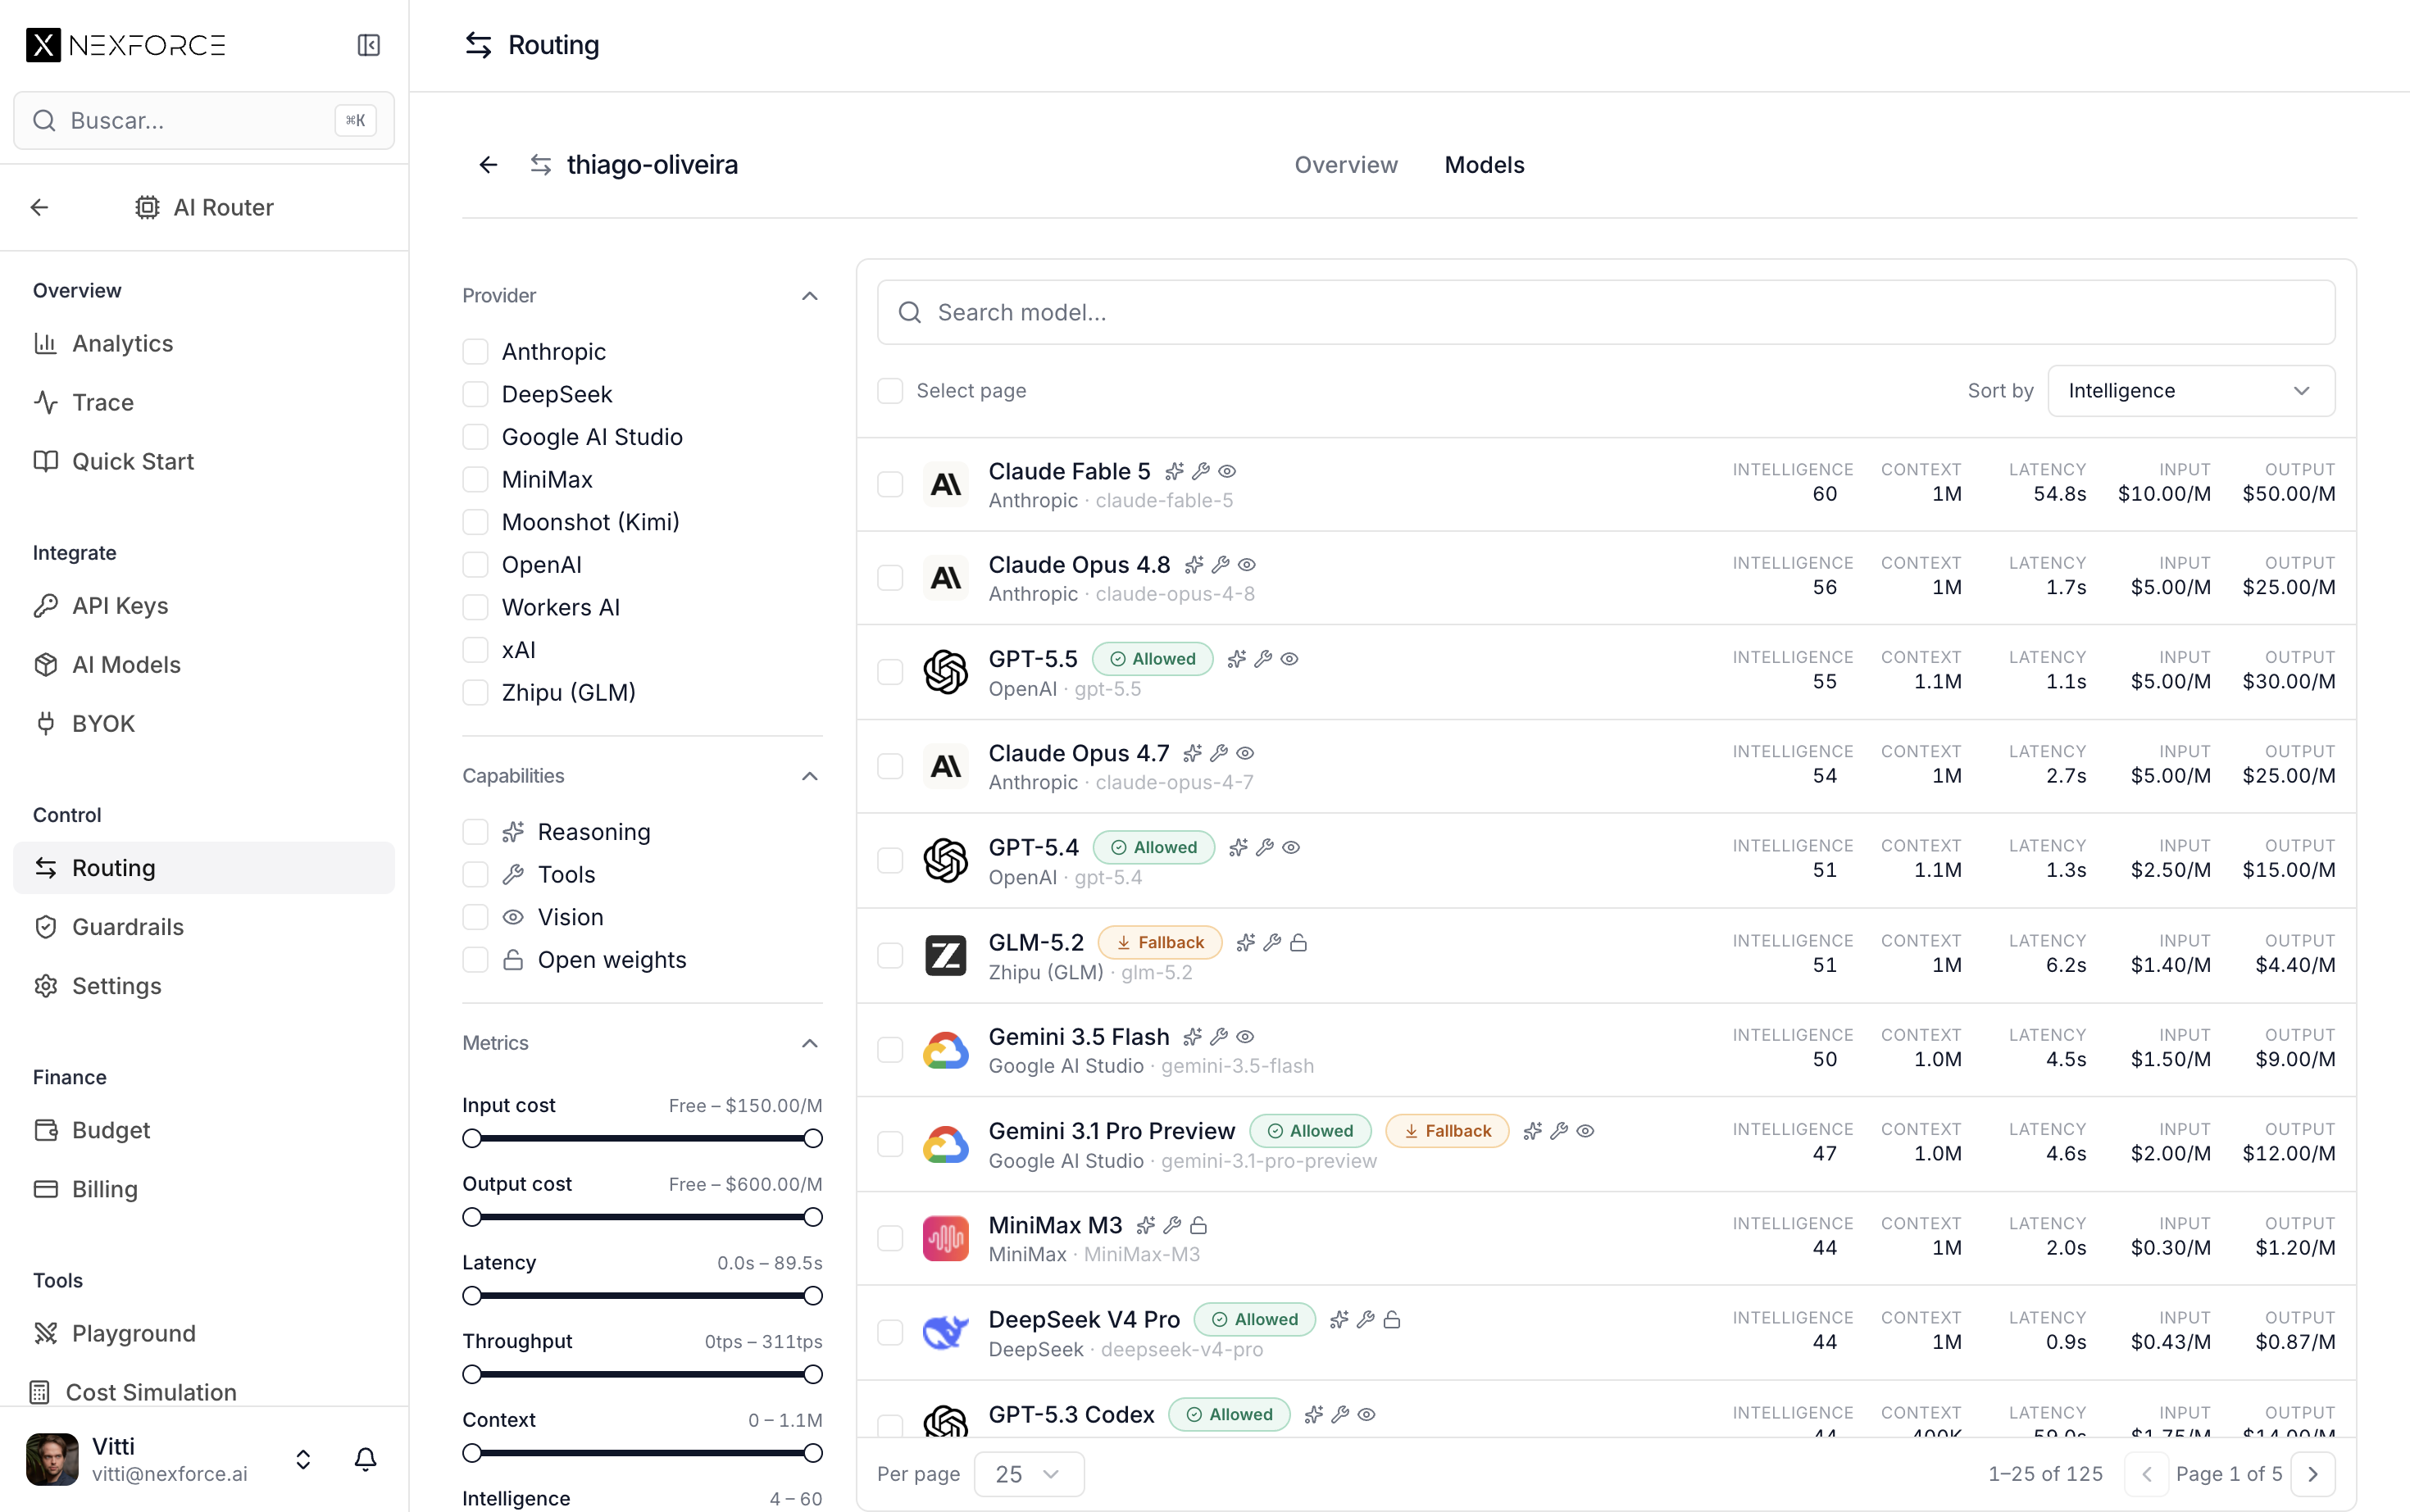
Task: Check the DeepSeek provider filter
Action: click(x=475, y=394)
